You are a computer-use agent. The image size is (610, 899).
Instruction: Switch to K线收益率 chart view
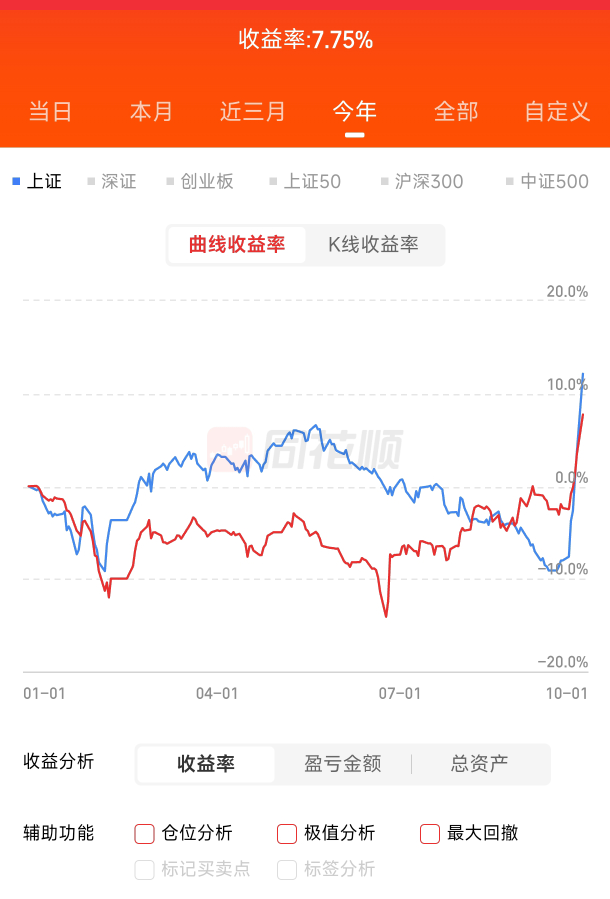pyautogui.click(x=373, y=245)
